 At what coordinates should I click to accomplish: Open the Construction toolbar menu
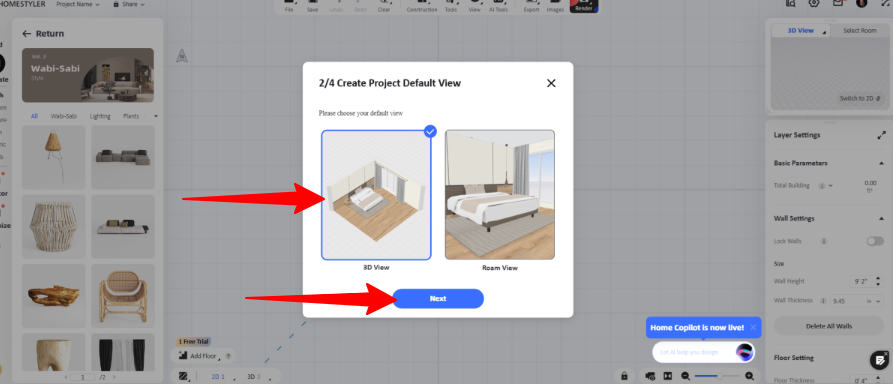click(422, 6)
